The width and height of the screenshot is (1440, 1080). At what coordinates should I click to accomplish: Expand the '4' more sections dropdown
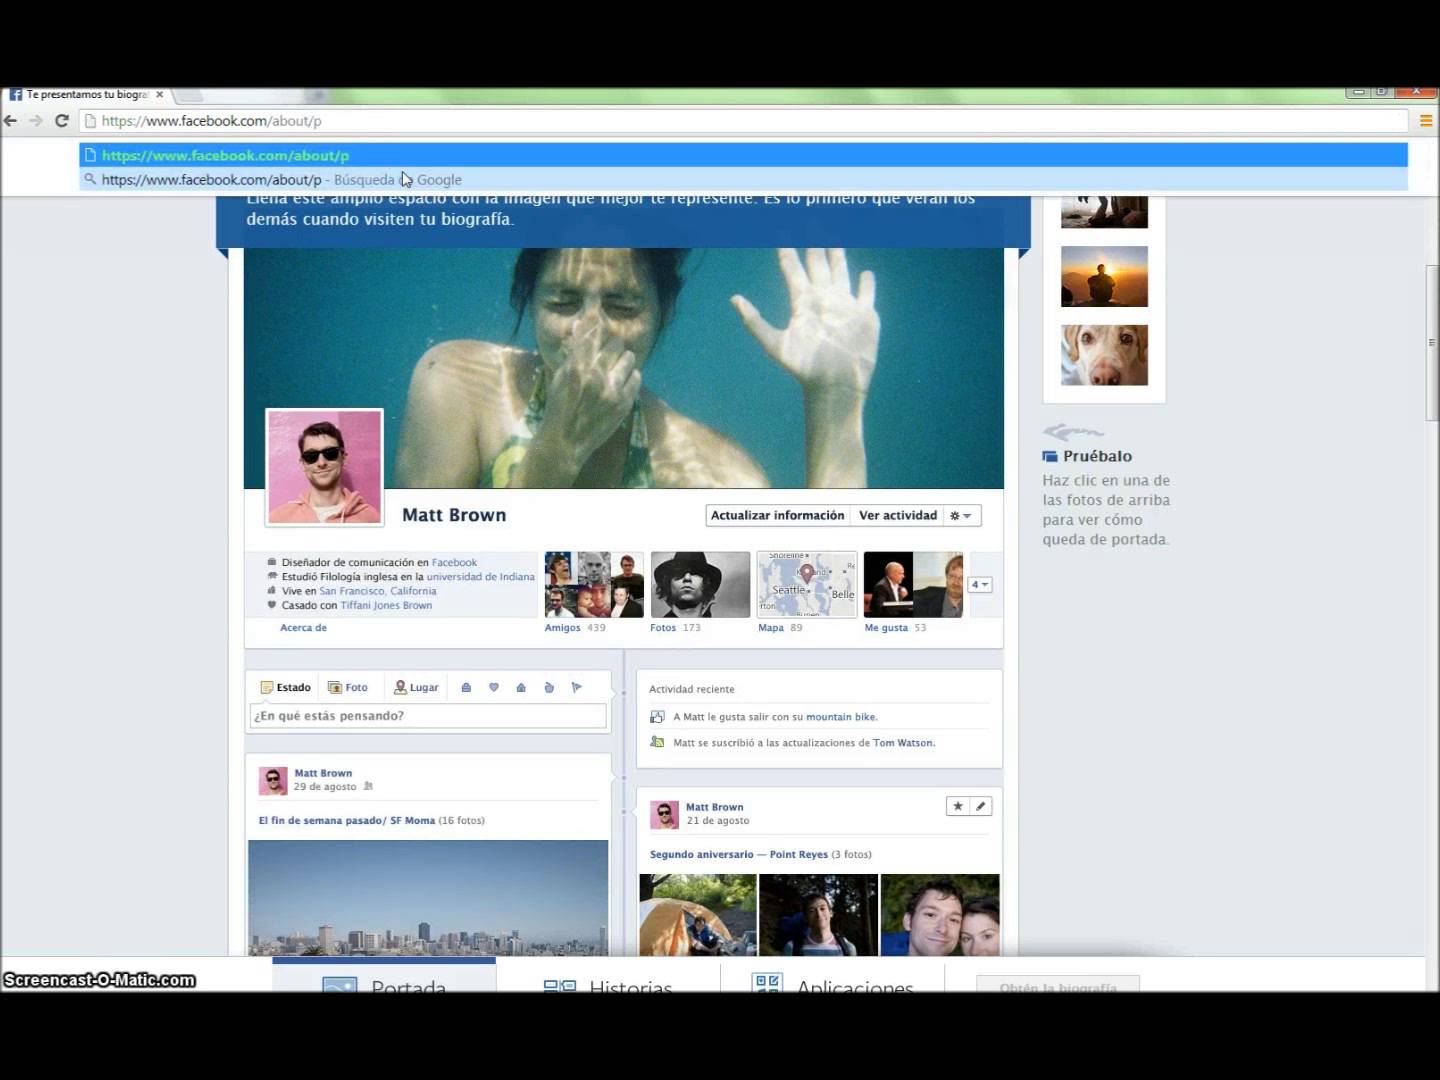coord(979,585)
